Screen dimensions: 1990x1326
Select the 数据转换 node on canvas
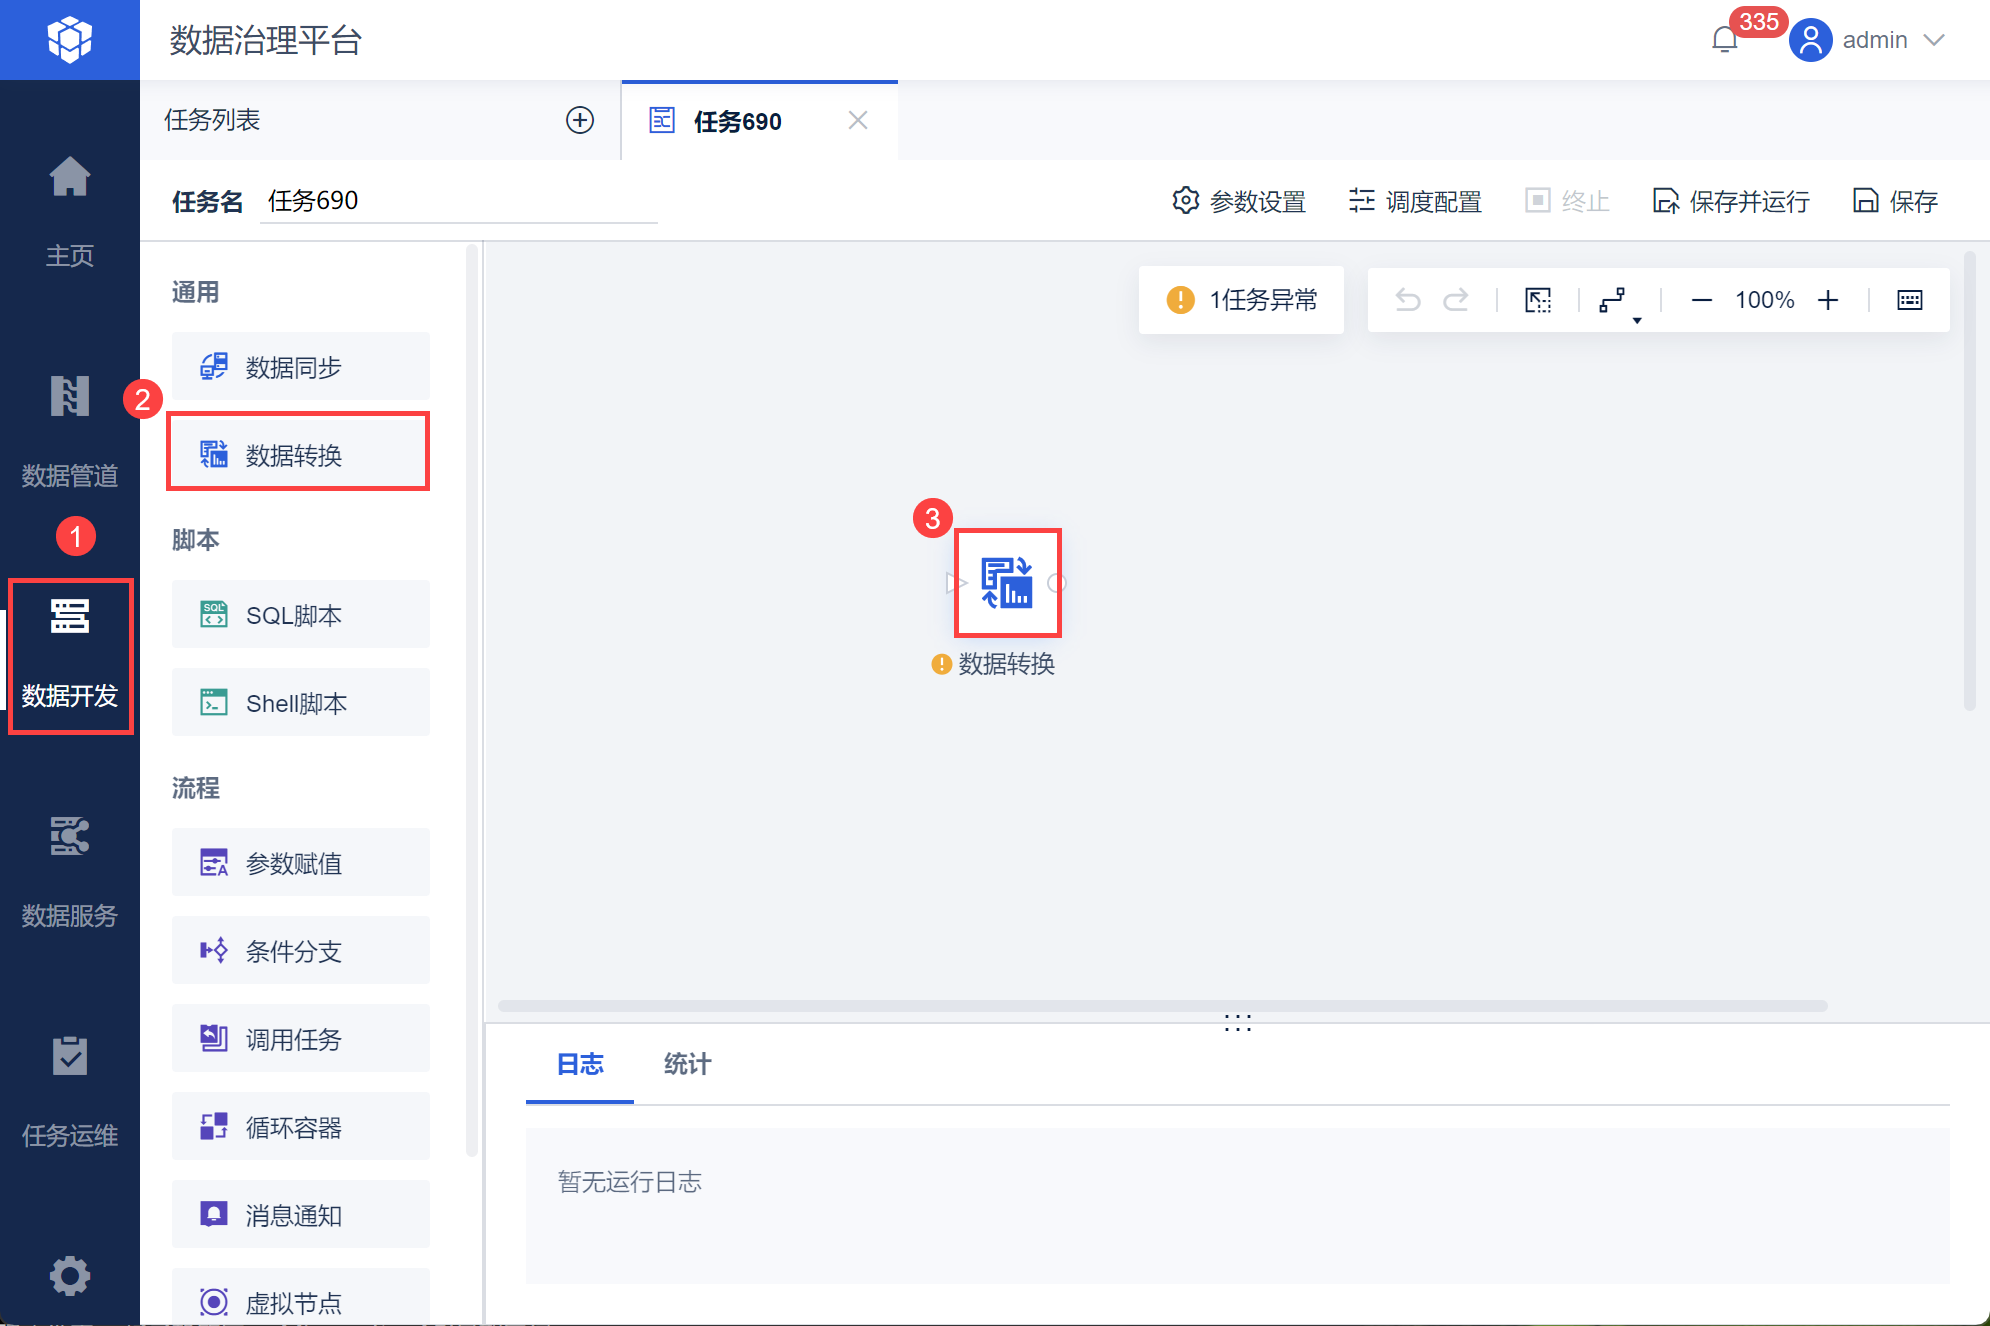pyautogui.click(x=1007, y=583)
